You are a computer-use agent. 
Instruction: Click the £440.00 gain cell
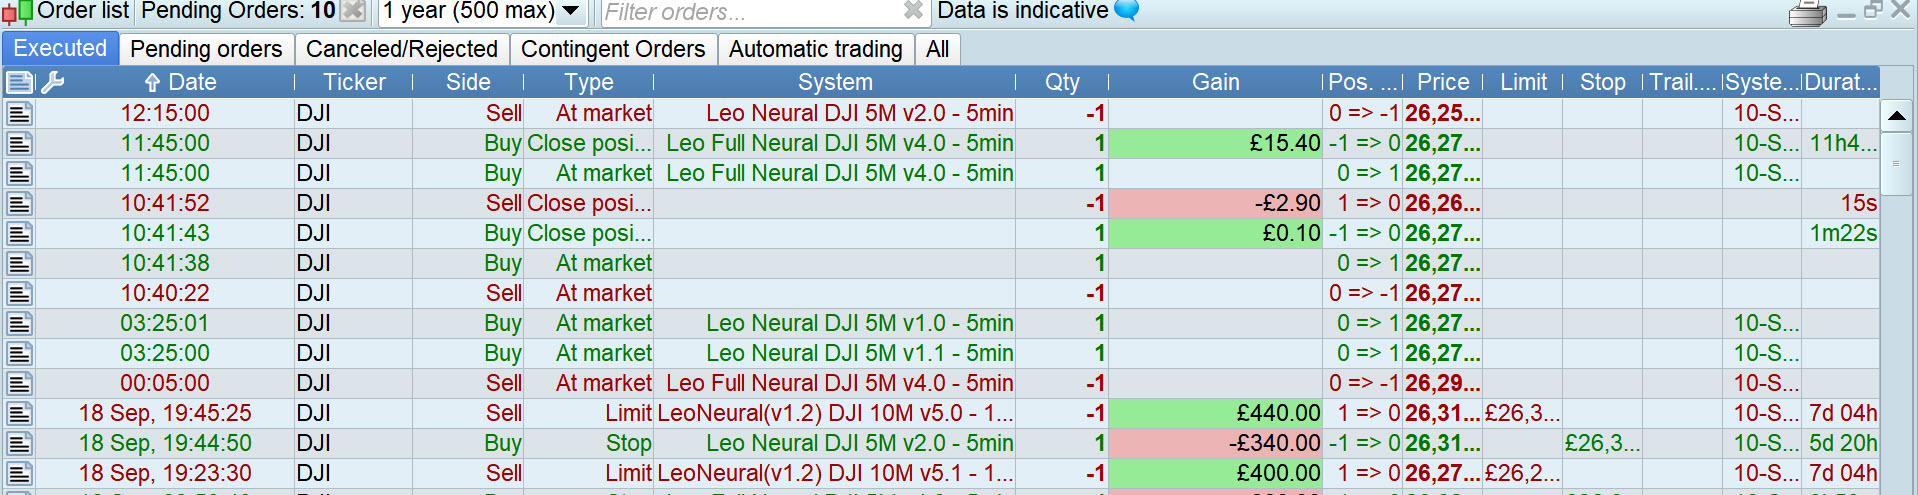[1216, 413]
